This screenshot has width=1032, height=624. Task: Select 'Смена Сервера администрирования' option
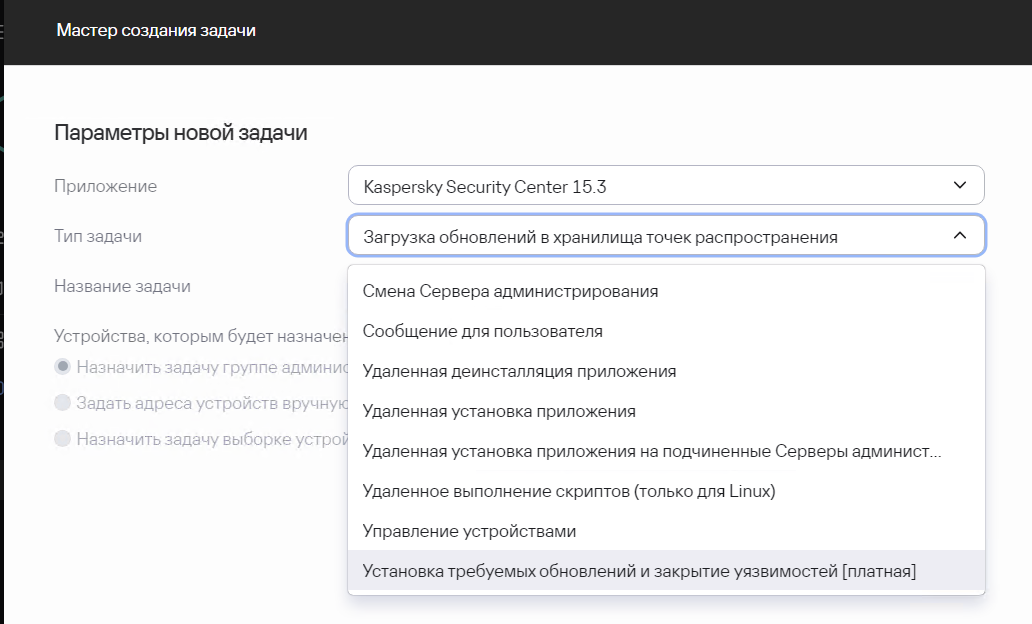(510, 291)
